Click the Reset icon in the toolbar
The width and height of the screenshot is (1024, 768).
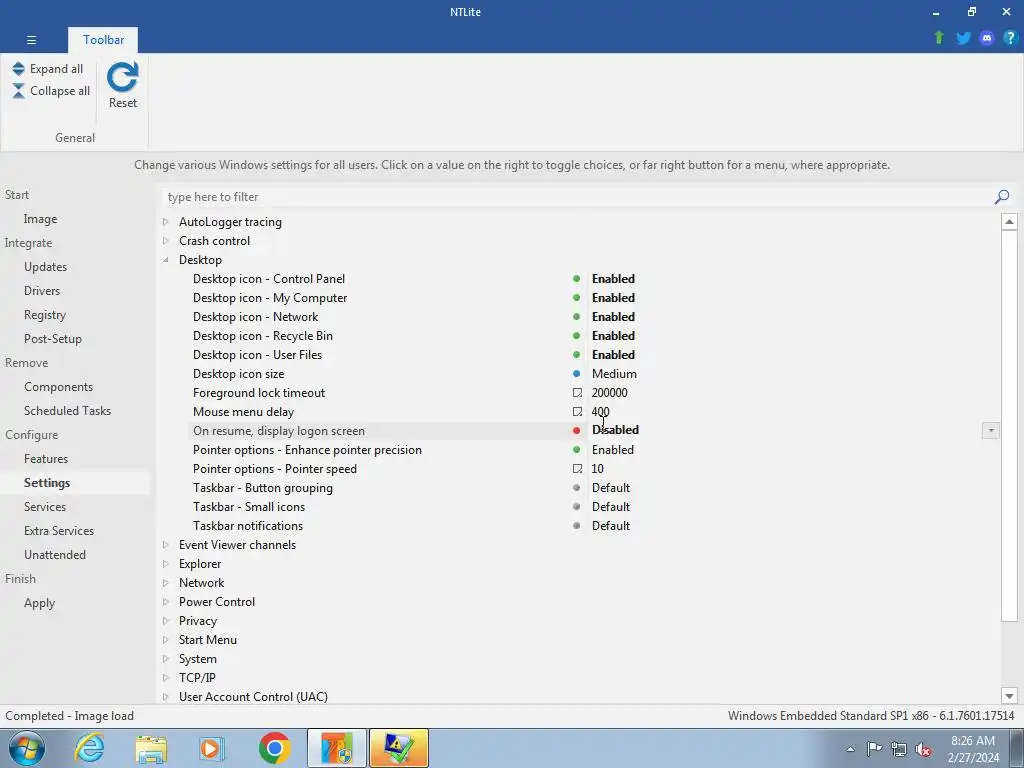tap(123, 77)
